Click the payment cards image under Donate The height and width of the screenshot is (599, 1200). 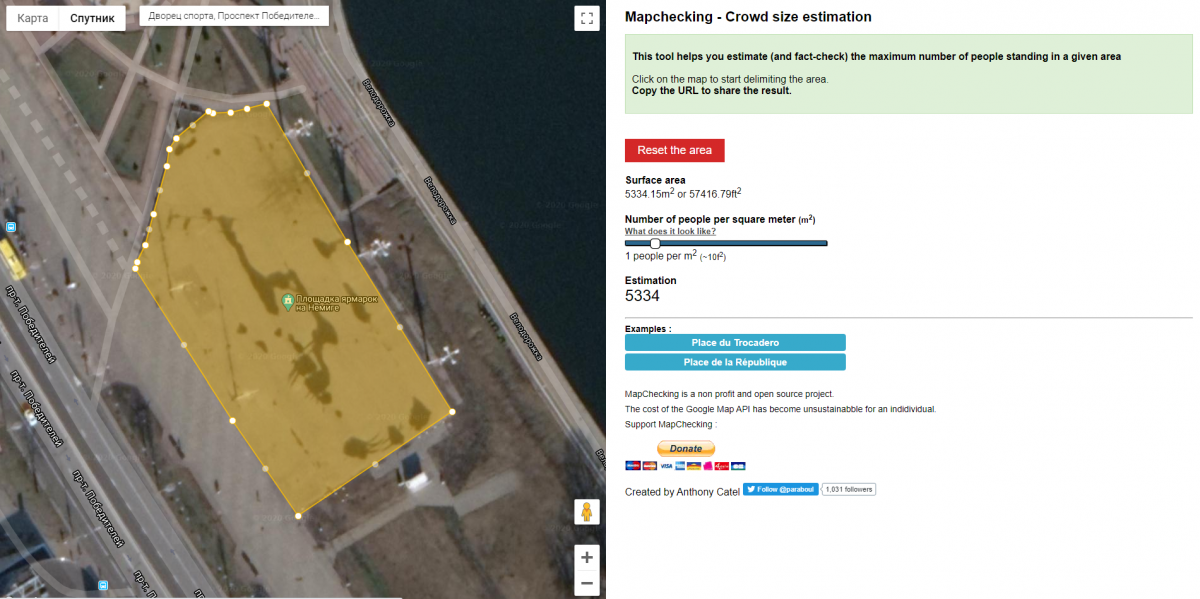[x=686, y=465]
